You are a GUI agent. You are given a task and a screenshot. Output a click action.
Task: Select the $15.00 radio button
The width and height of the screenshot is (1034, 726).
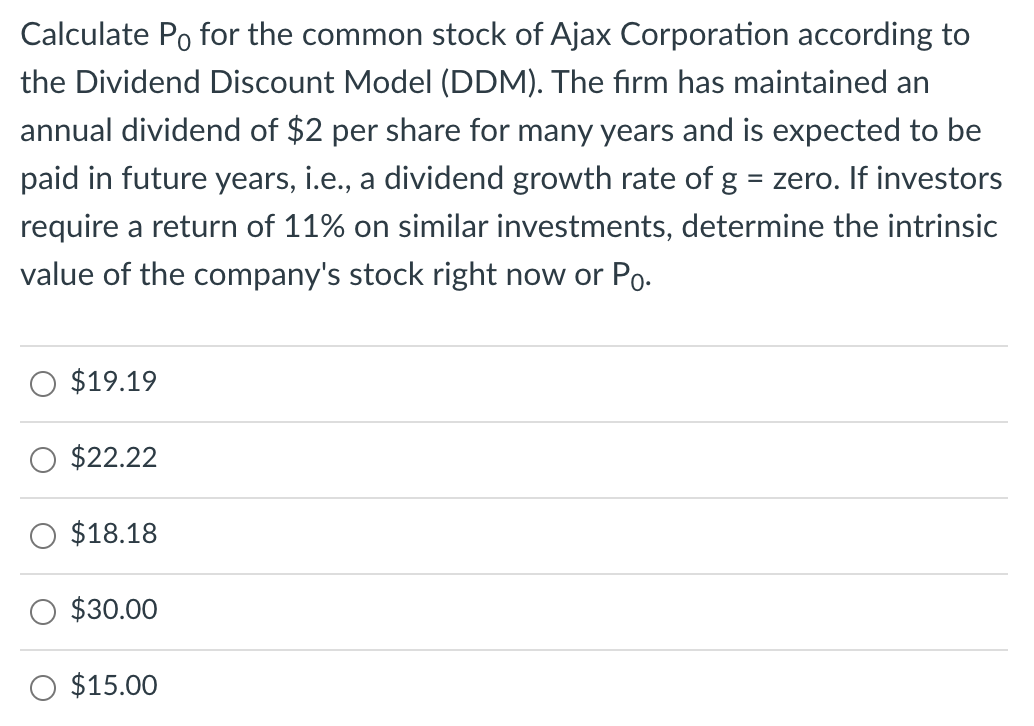tap(43, 688)
